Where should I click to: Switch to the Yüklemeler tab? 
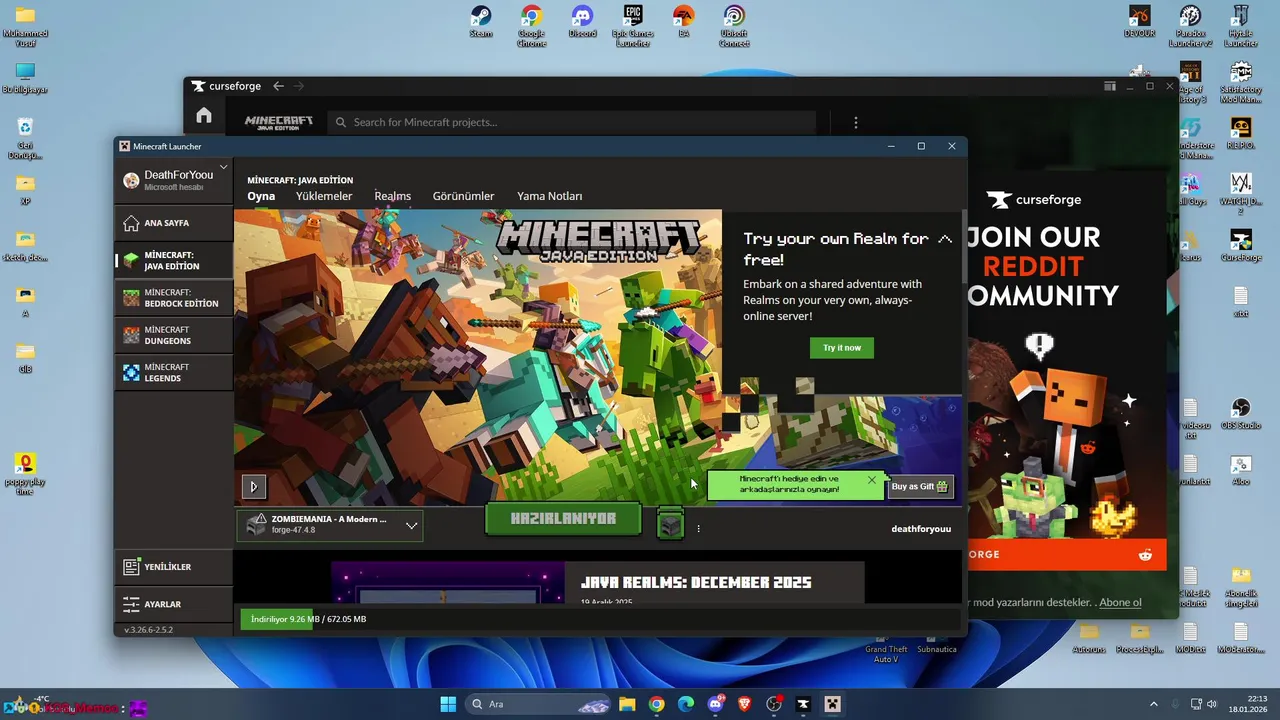pos(324,196)
